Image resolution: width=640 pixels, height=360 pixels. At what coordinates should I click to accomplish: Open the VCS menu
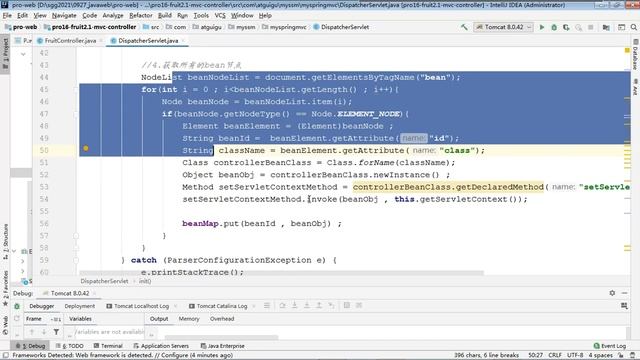tap(220, 16)
